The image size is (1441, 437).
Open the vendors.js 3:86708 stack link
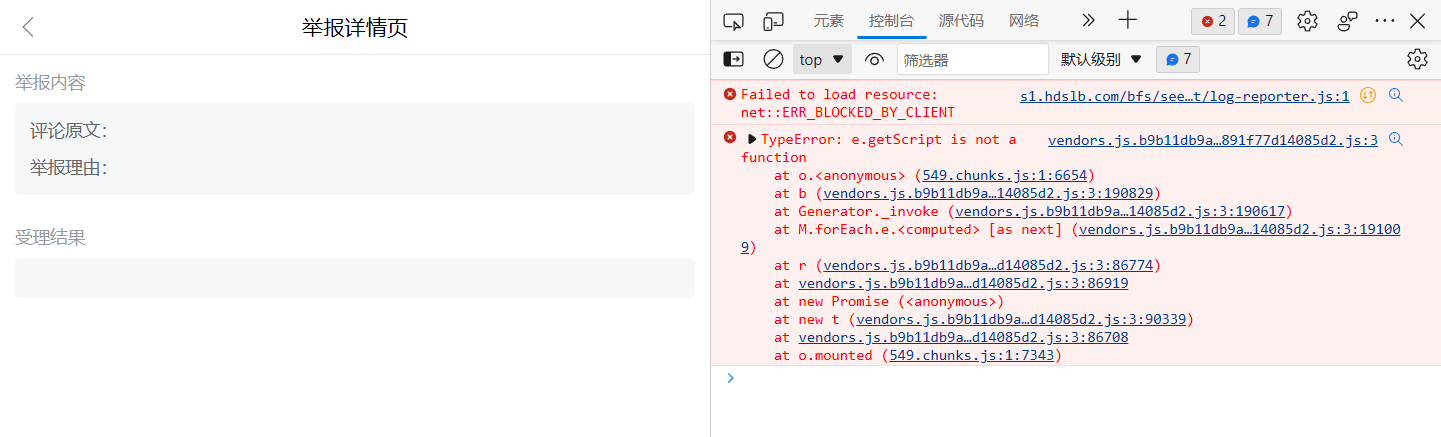coord(964,337)
